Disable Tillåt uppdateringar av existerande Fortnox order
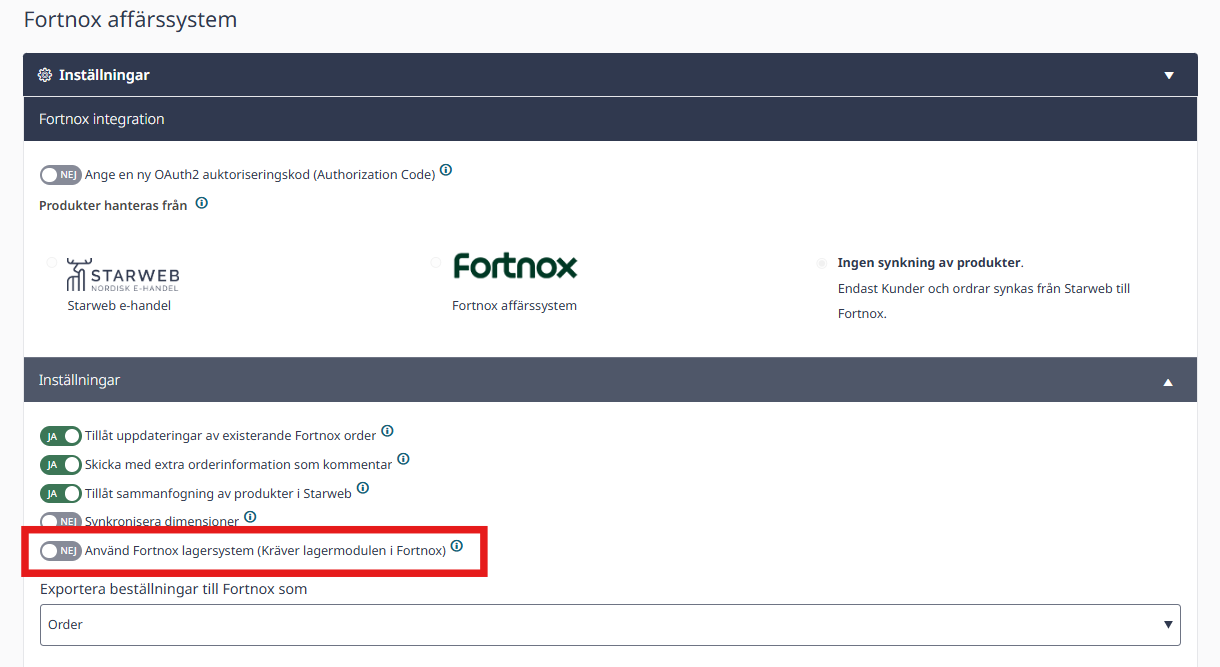Viewport: 1220px width, 667px height. (60, 436)
